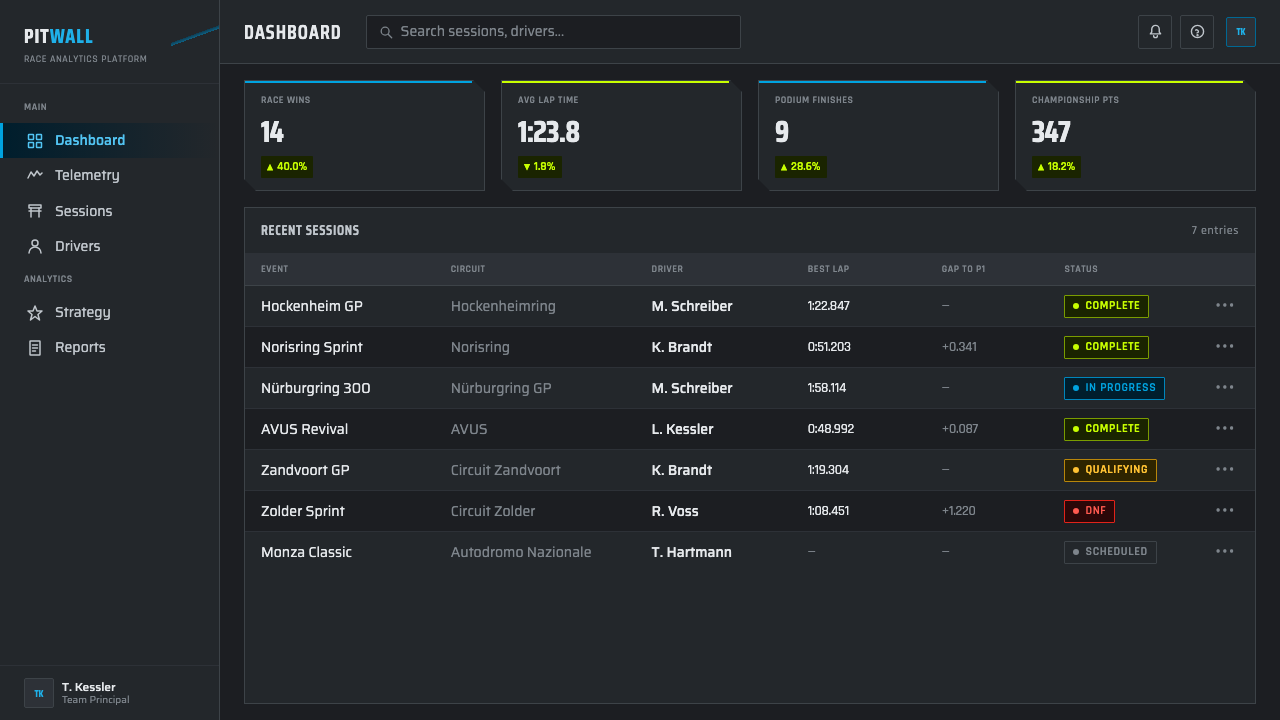
Task: Expand actions menu for Monza Classic
Action: (1225, 552)
